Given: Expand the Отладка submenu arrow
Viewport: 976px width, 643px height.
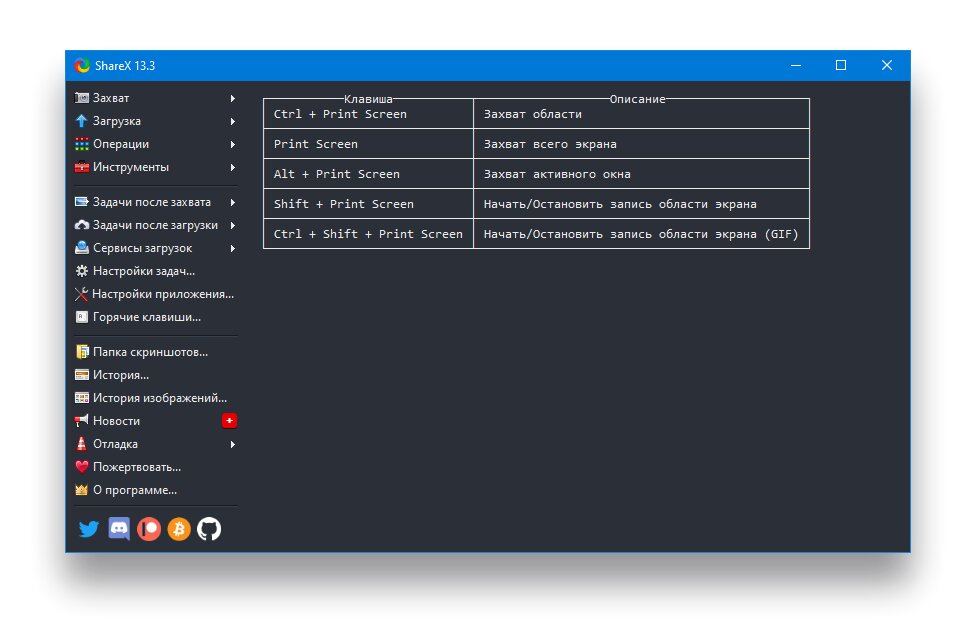Looking at the screenshot, I should pyautogui.click(x=233, y=444).
